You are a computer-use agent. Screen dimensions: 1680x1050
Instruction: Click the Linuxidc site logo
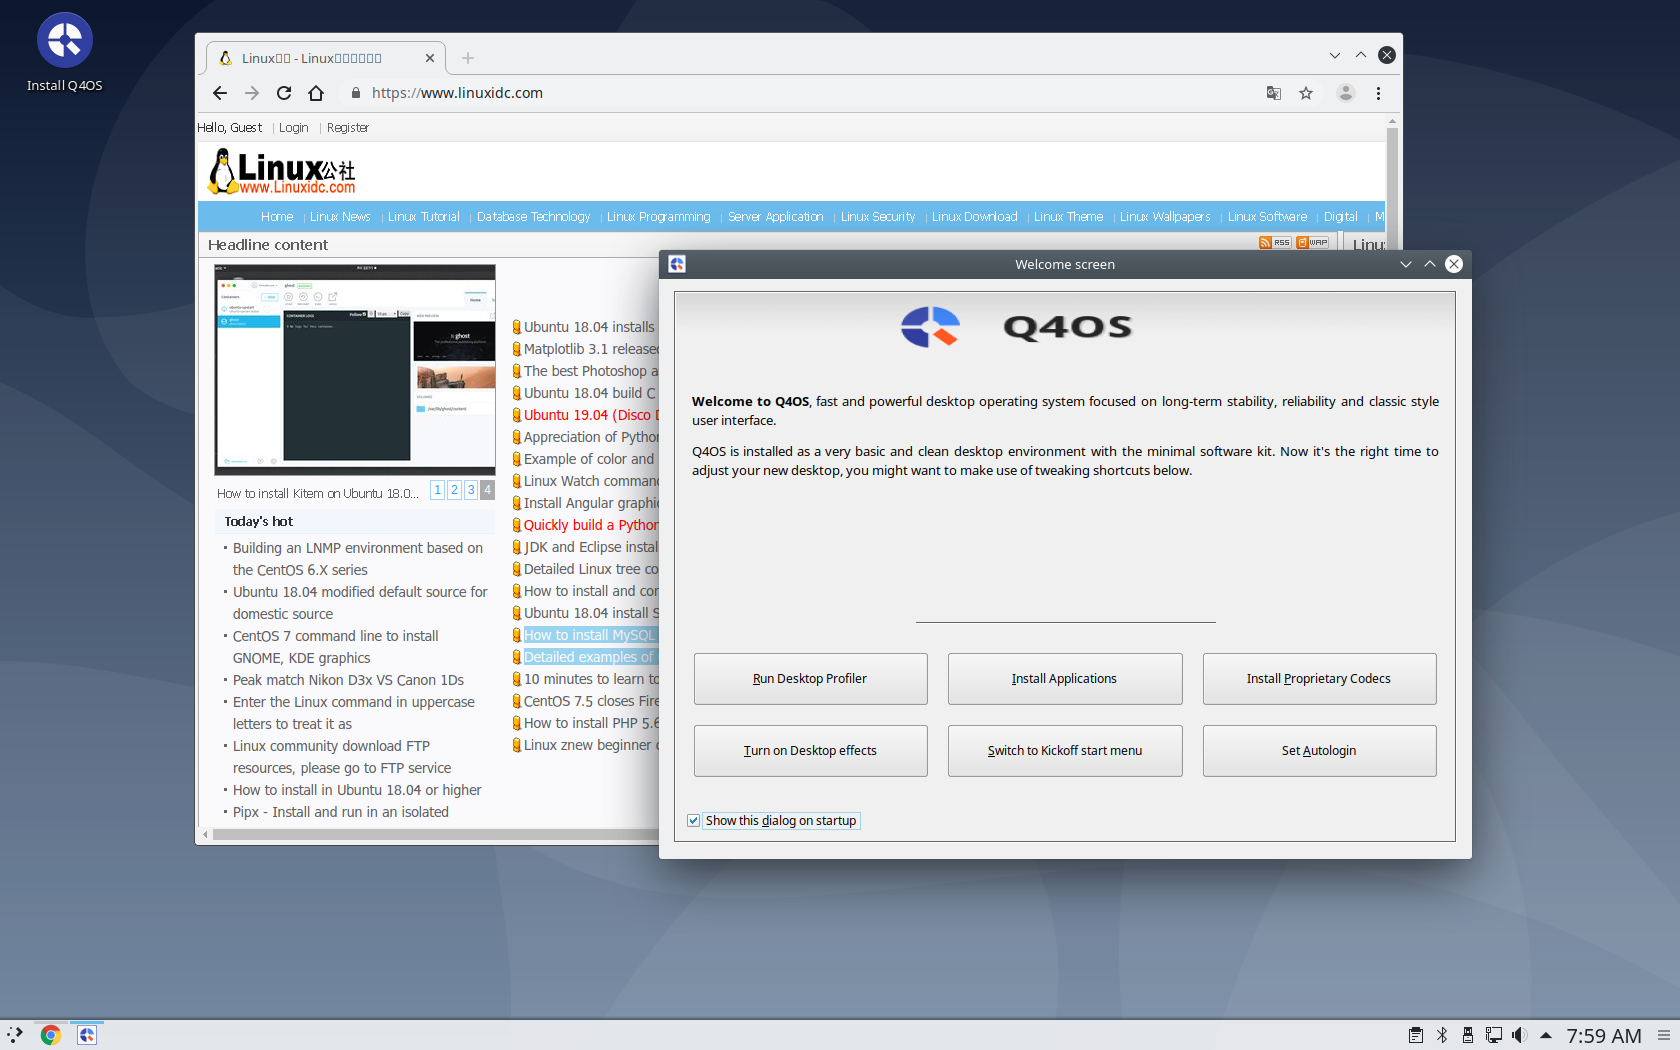pyautogui.click(x=282, y=171)
